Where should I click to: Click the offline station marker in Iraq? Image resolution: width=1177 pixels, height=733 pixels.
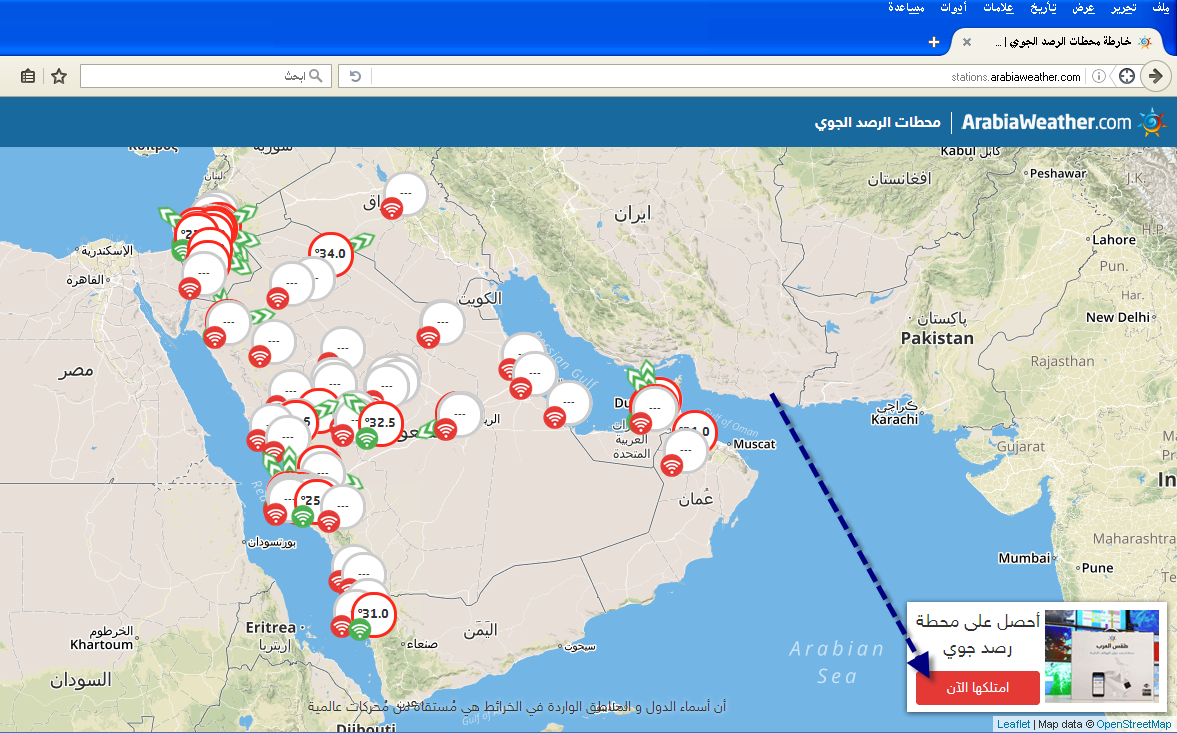[x=406, y=194]
